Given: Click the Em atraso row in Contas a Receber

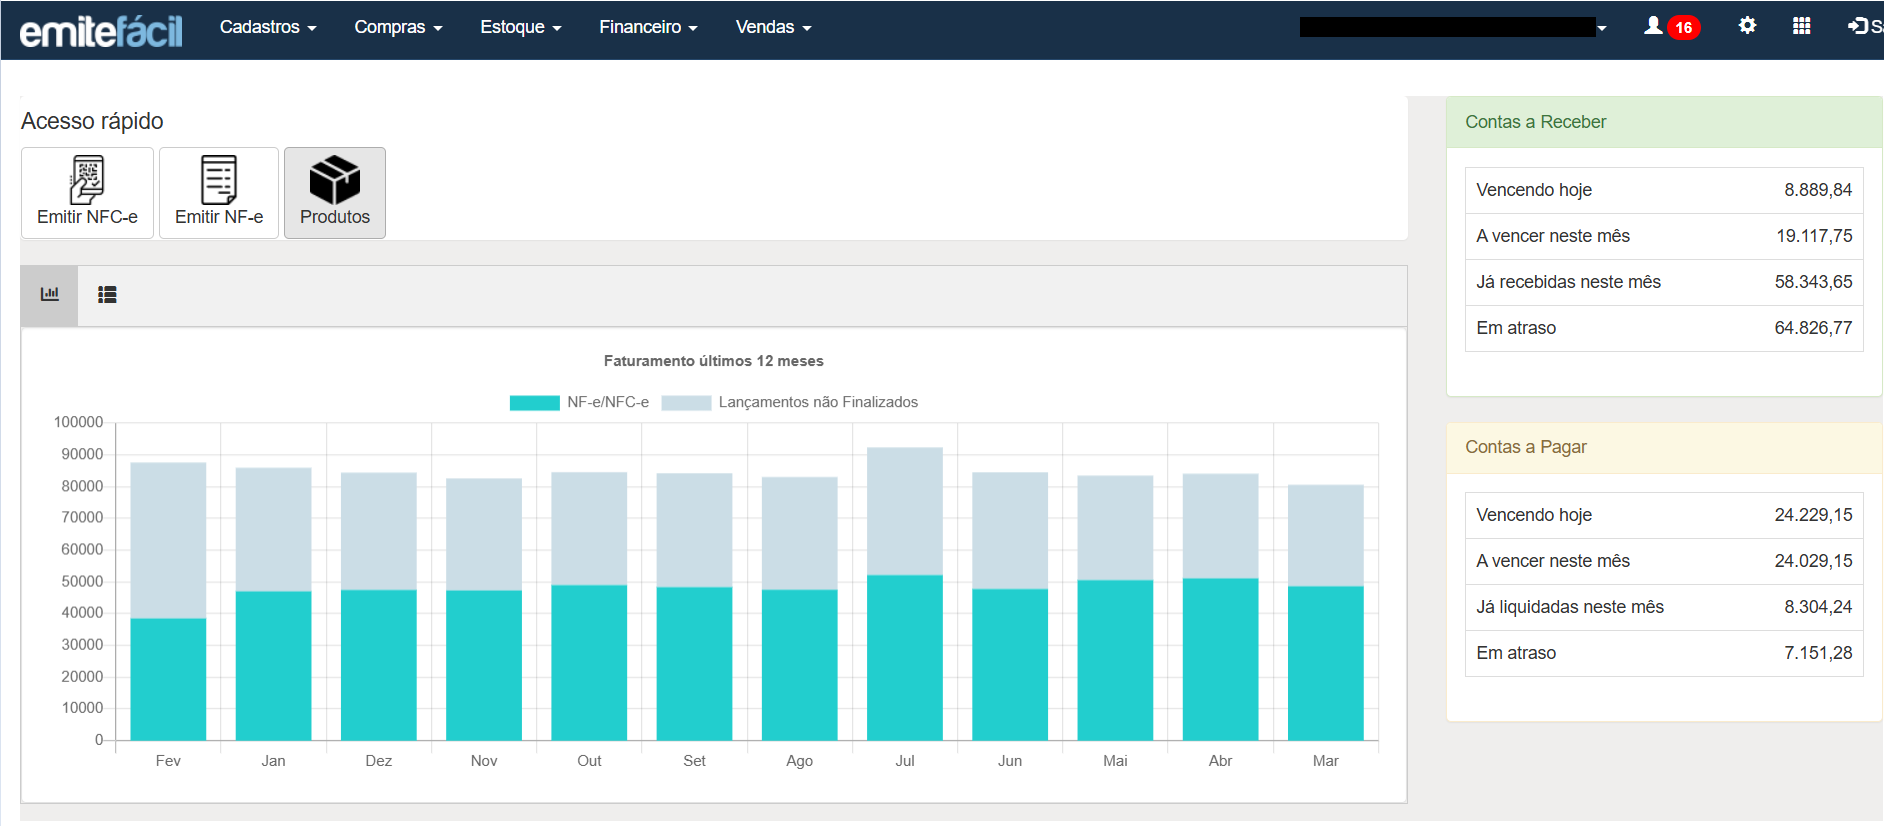Looking at the screenshot, I should coord(1663,328).
